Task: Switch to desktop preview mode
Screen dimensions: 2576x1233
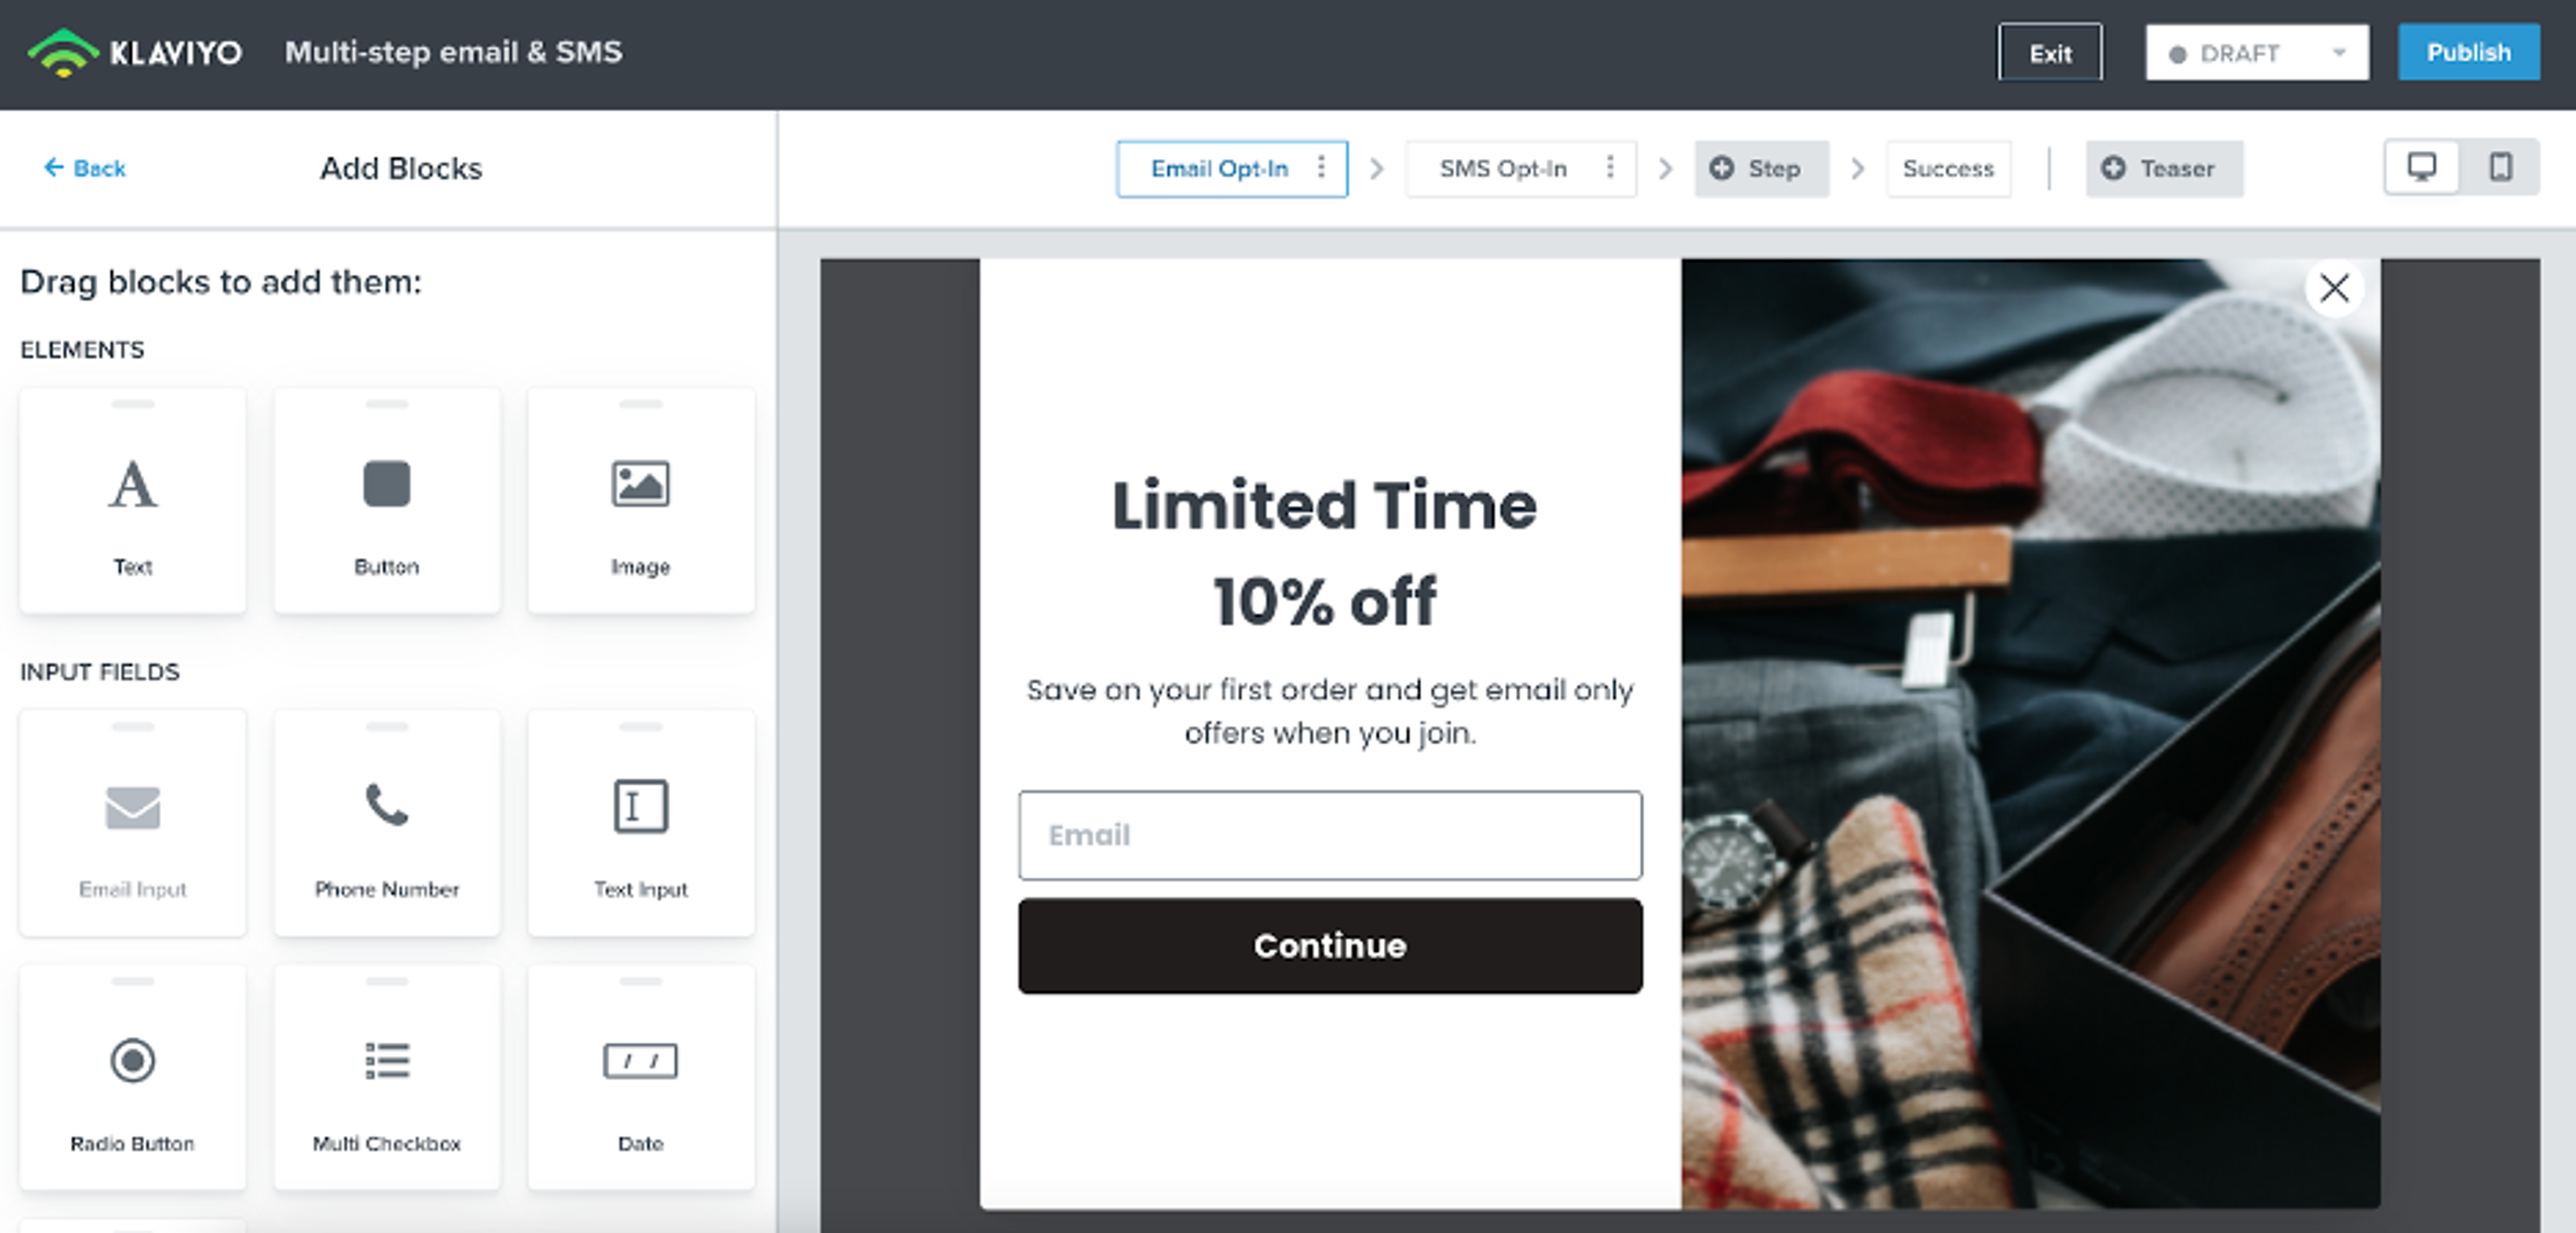Action: coord(2421,167)
